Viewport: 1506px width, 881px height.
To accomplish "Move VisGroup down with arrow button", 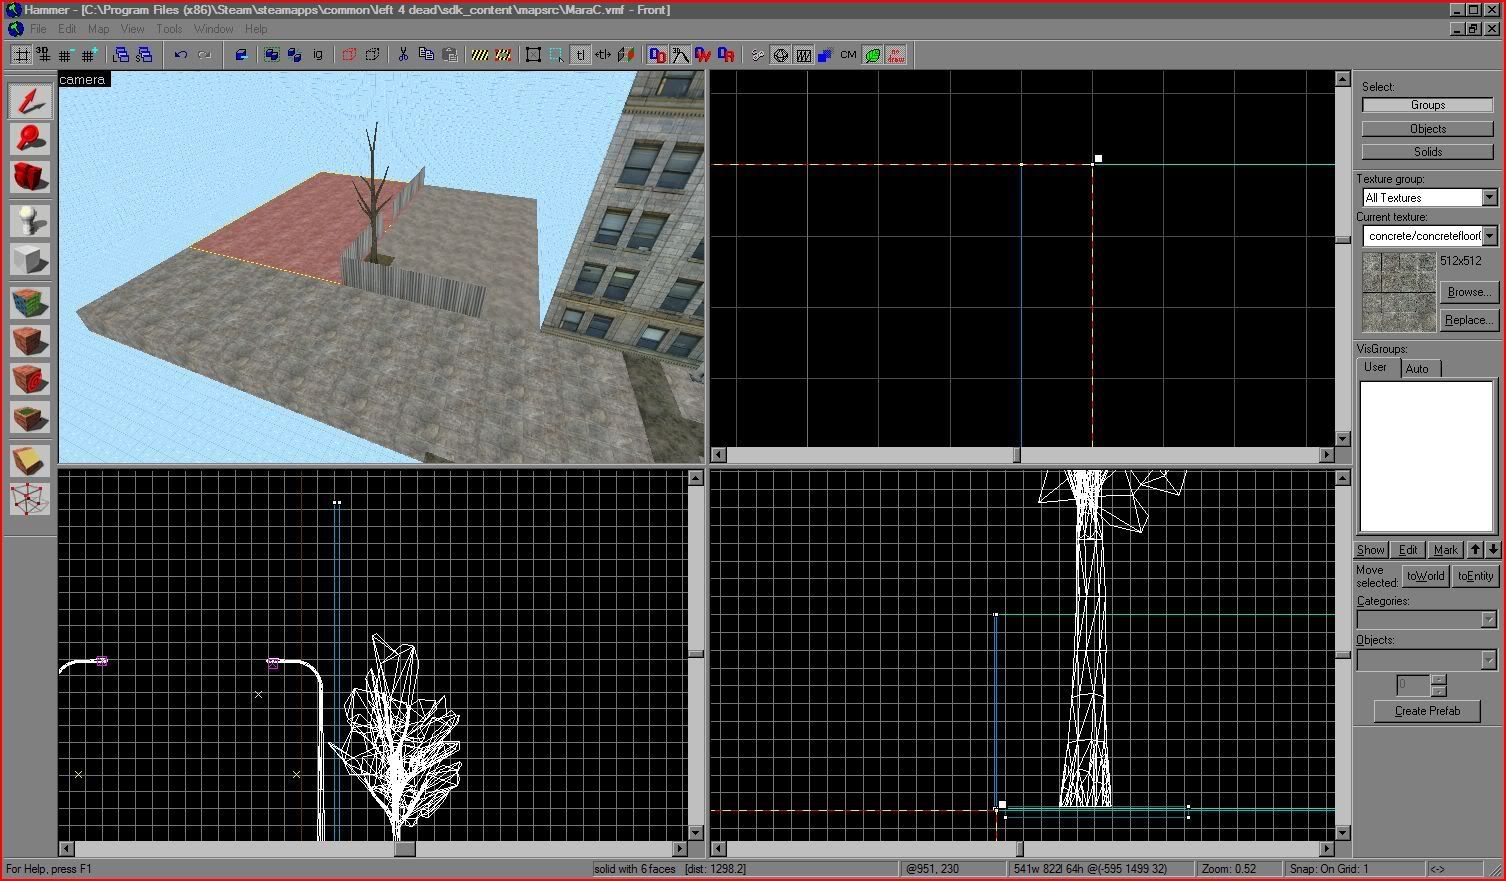I will click(1493, 550).
